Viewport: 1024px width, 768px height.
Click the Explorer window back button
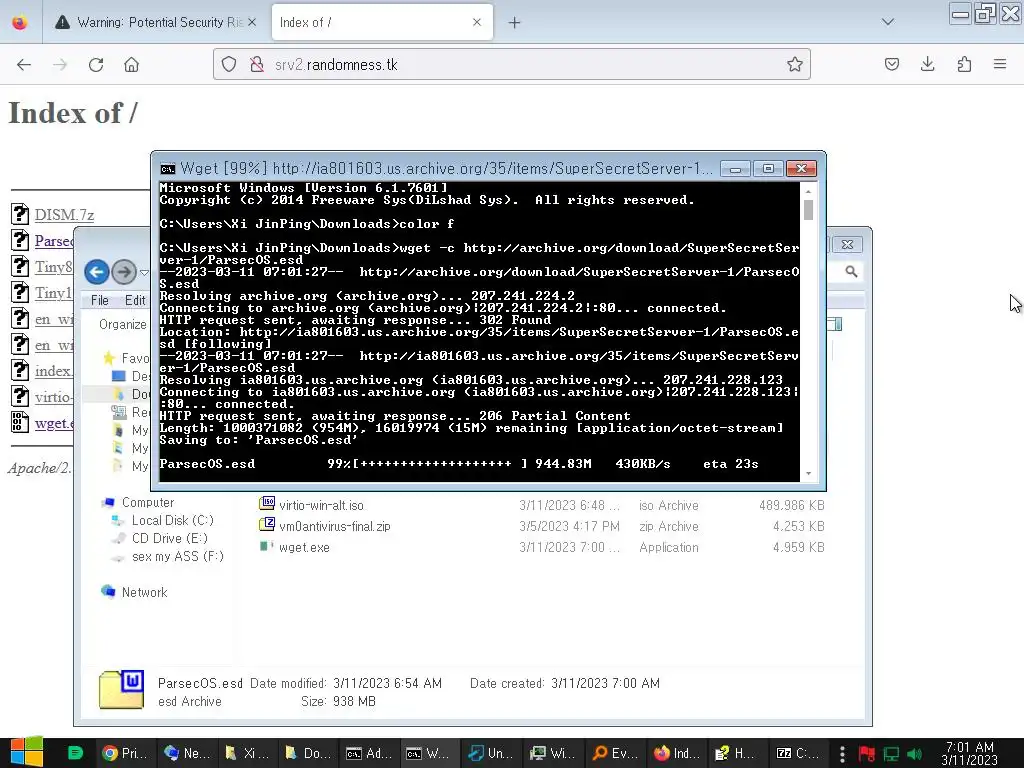pyautogui.click(x=97, y=272)
